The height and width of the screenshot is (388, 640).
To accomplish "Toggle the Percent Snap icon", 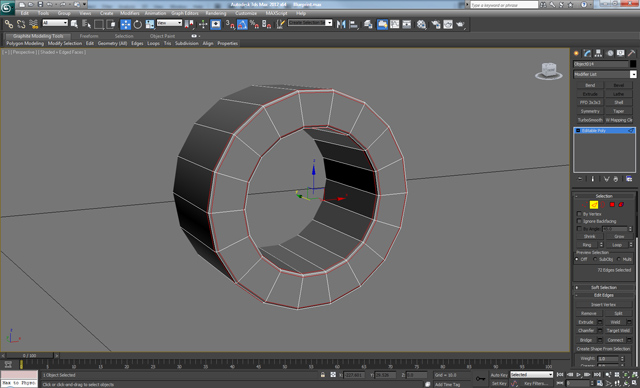I will click(x=254, y=24).
